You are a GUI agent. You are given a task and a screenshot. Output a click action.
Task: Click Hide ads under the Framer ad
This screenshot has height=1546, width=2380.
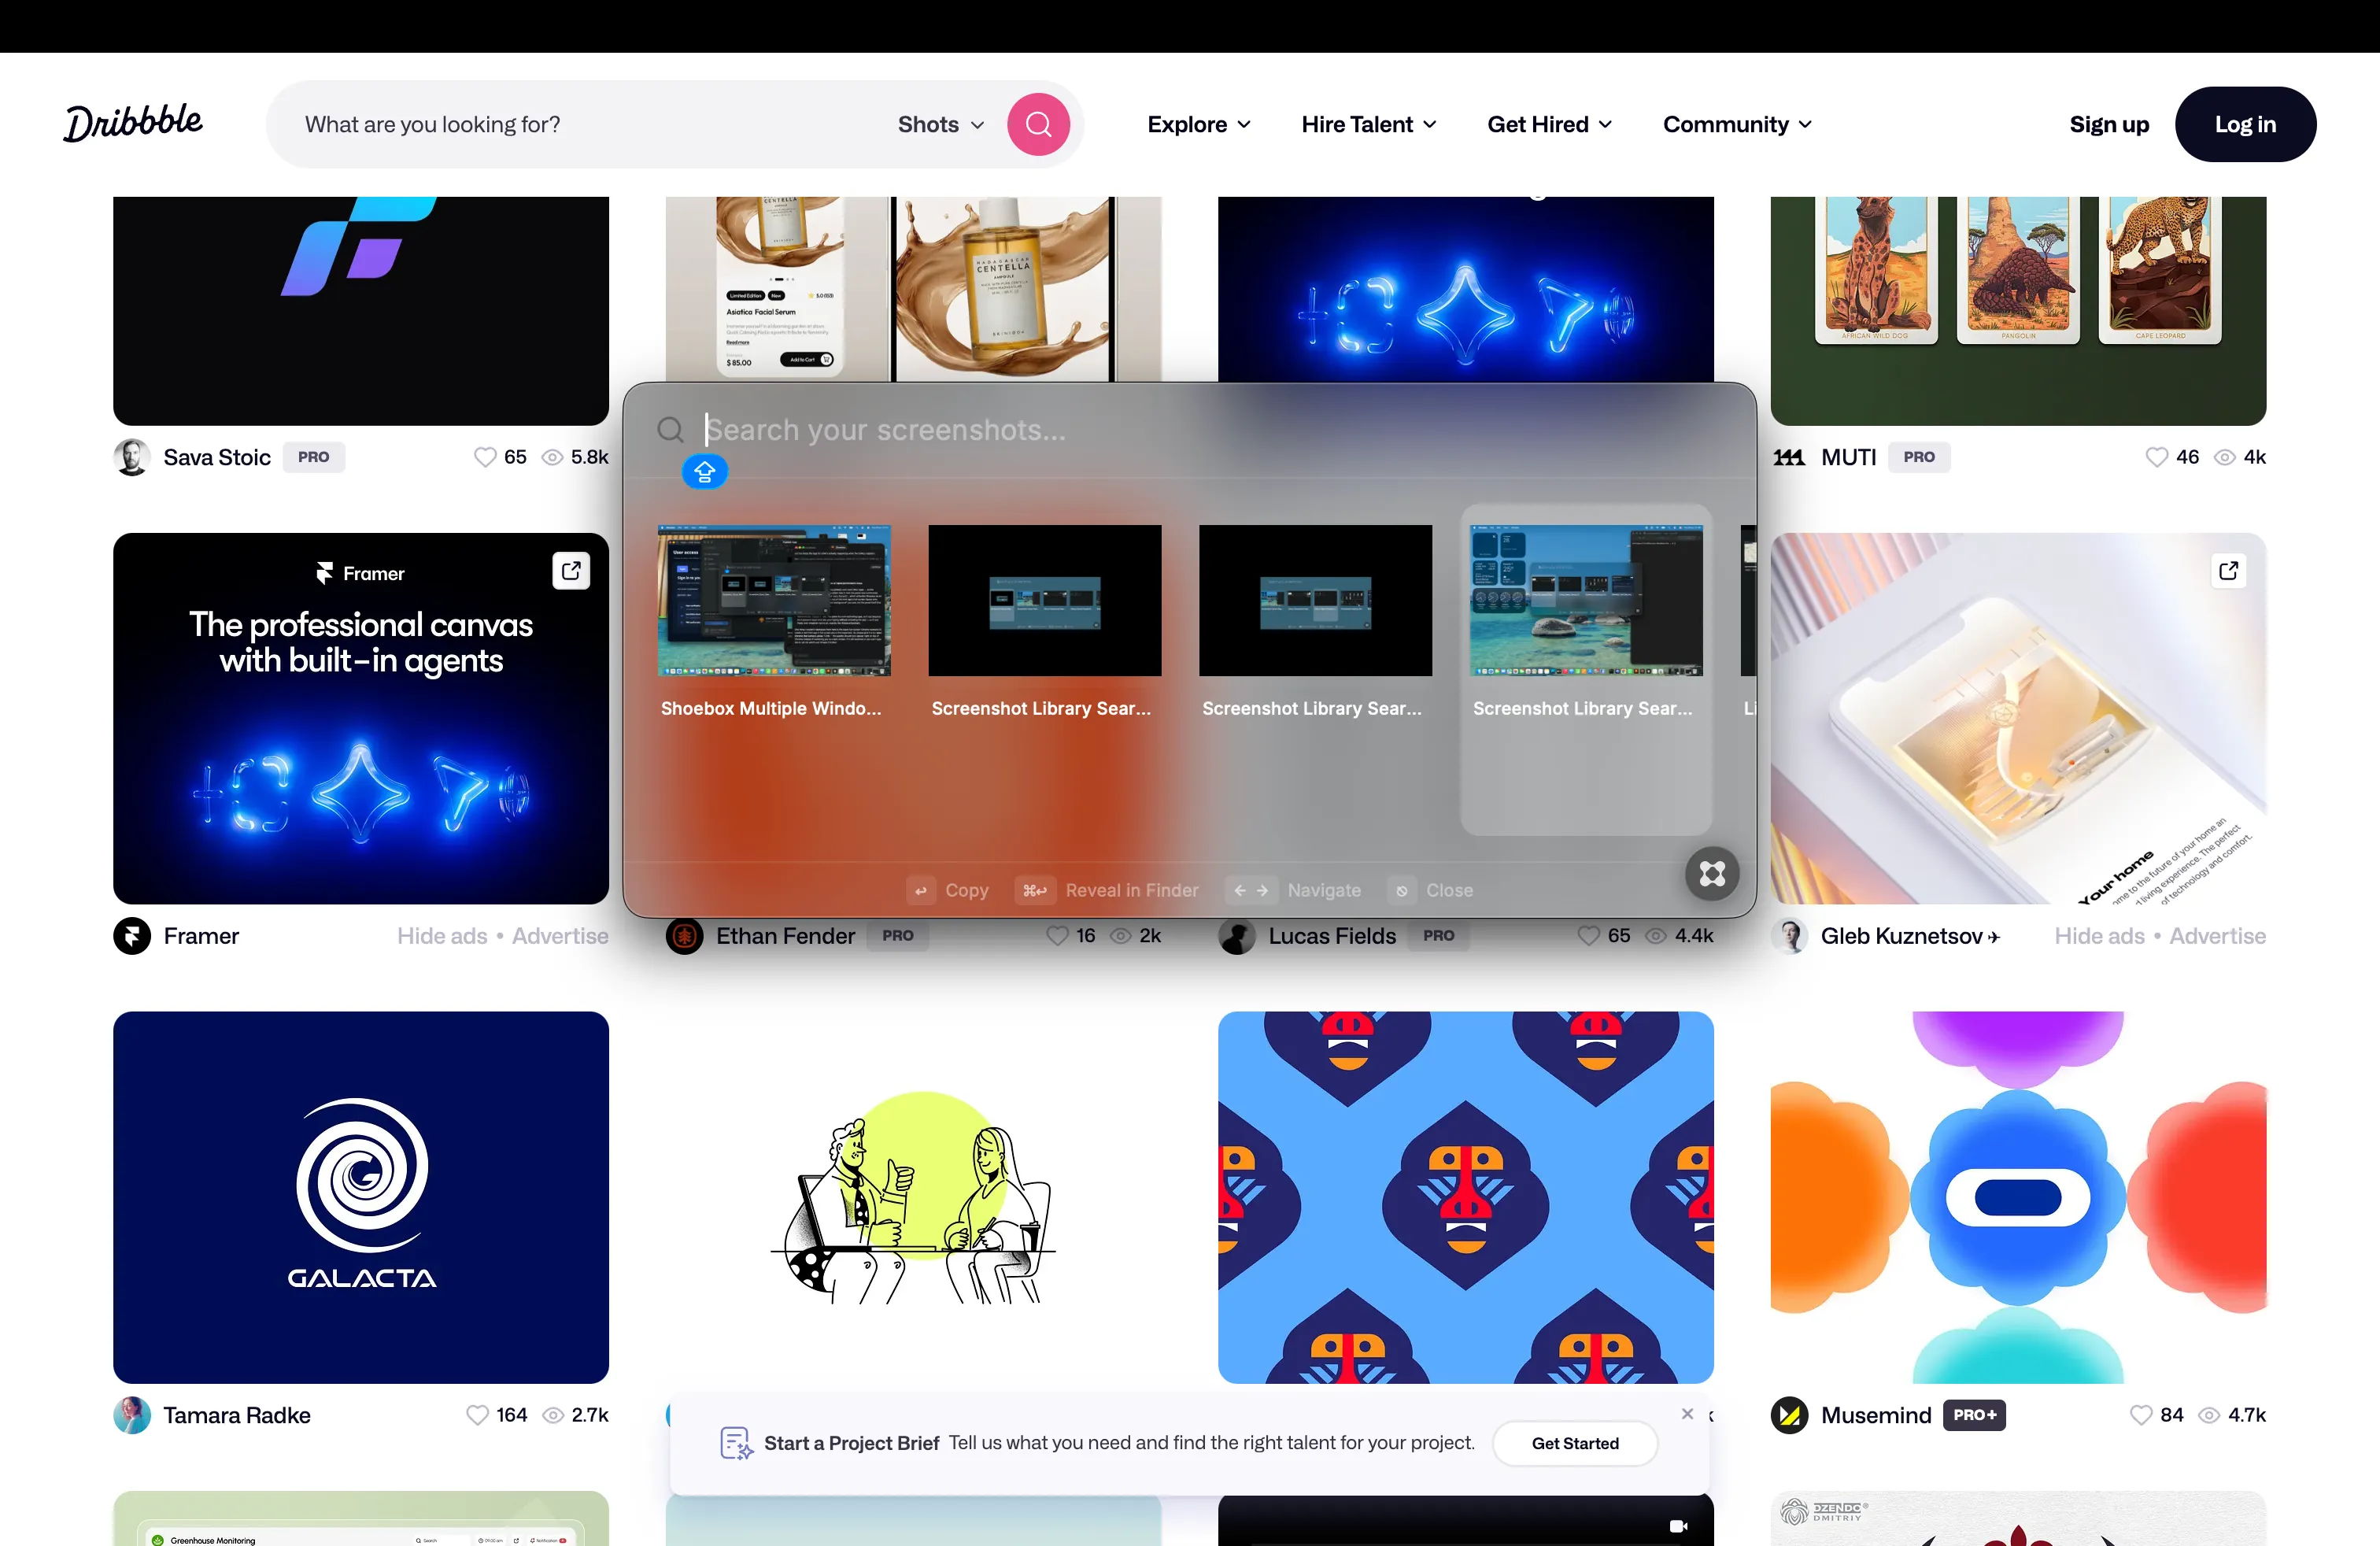(x=442, y=936)
